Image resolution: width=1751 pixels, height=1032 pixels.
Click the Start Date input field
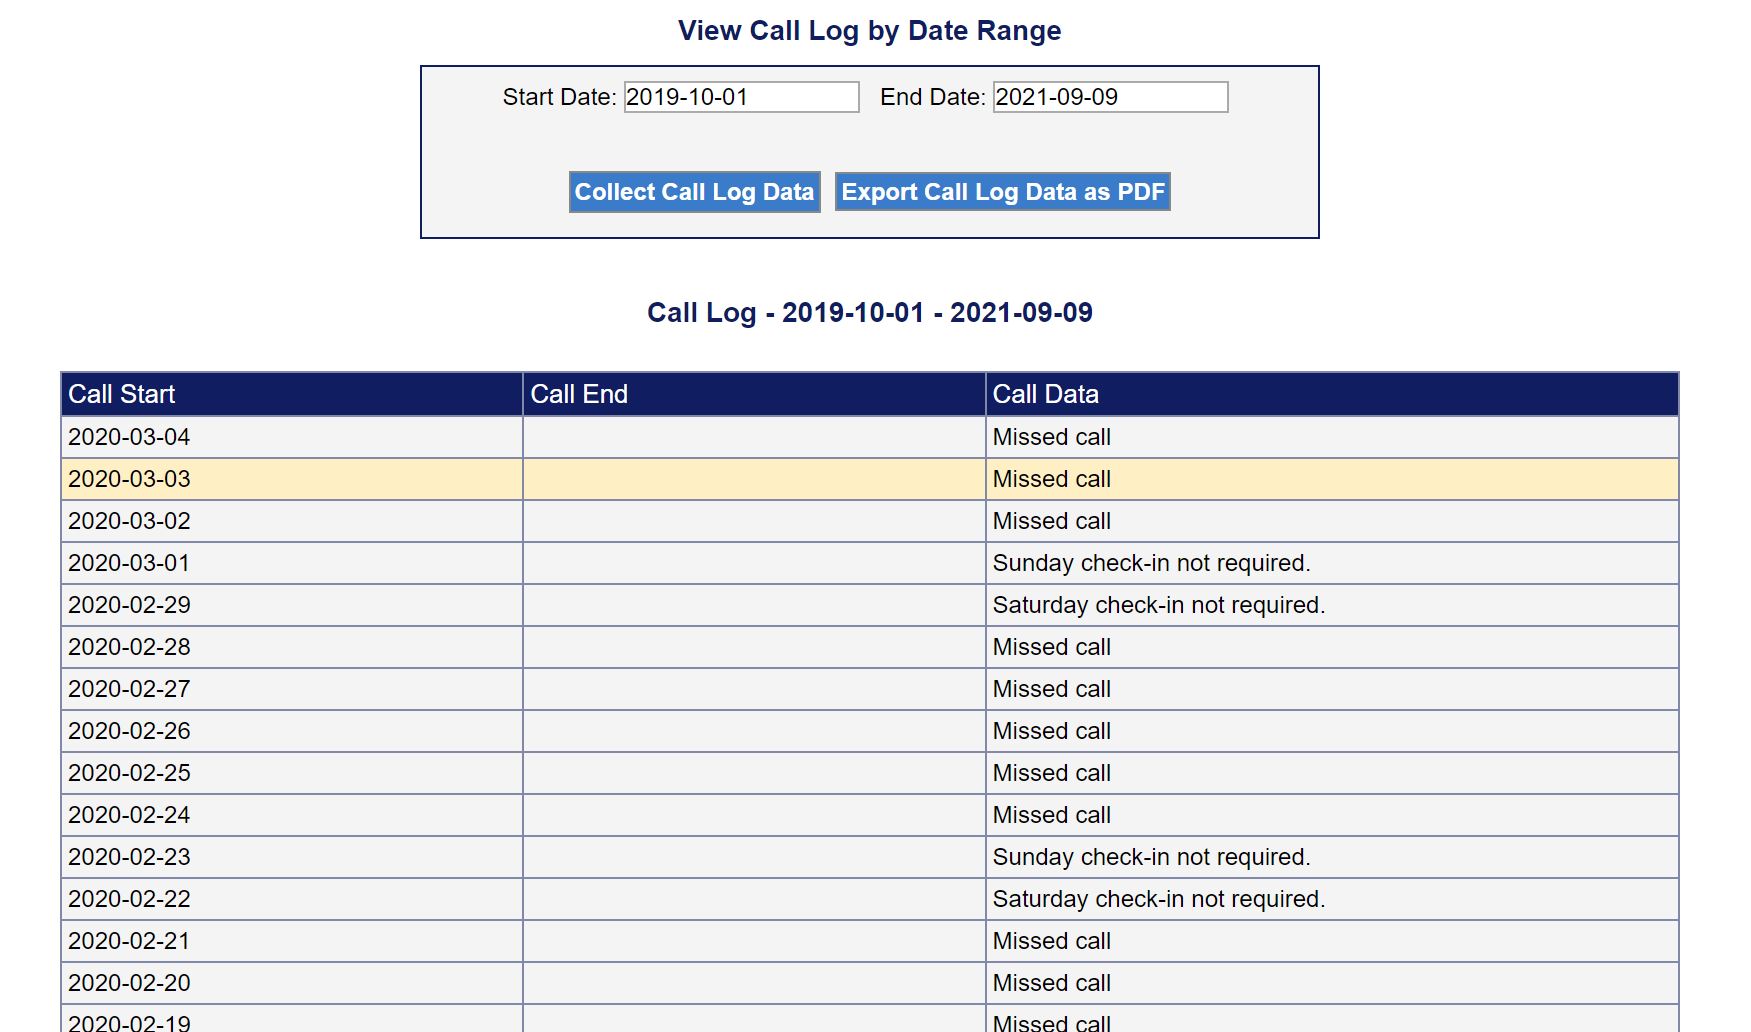741,97
